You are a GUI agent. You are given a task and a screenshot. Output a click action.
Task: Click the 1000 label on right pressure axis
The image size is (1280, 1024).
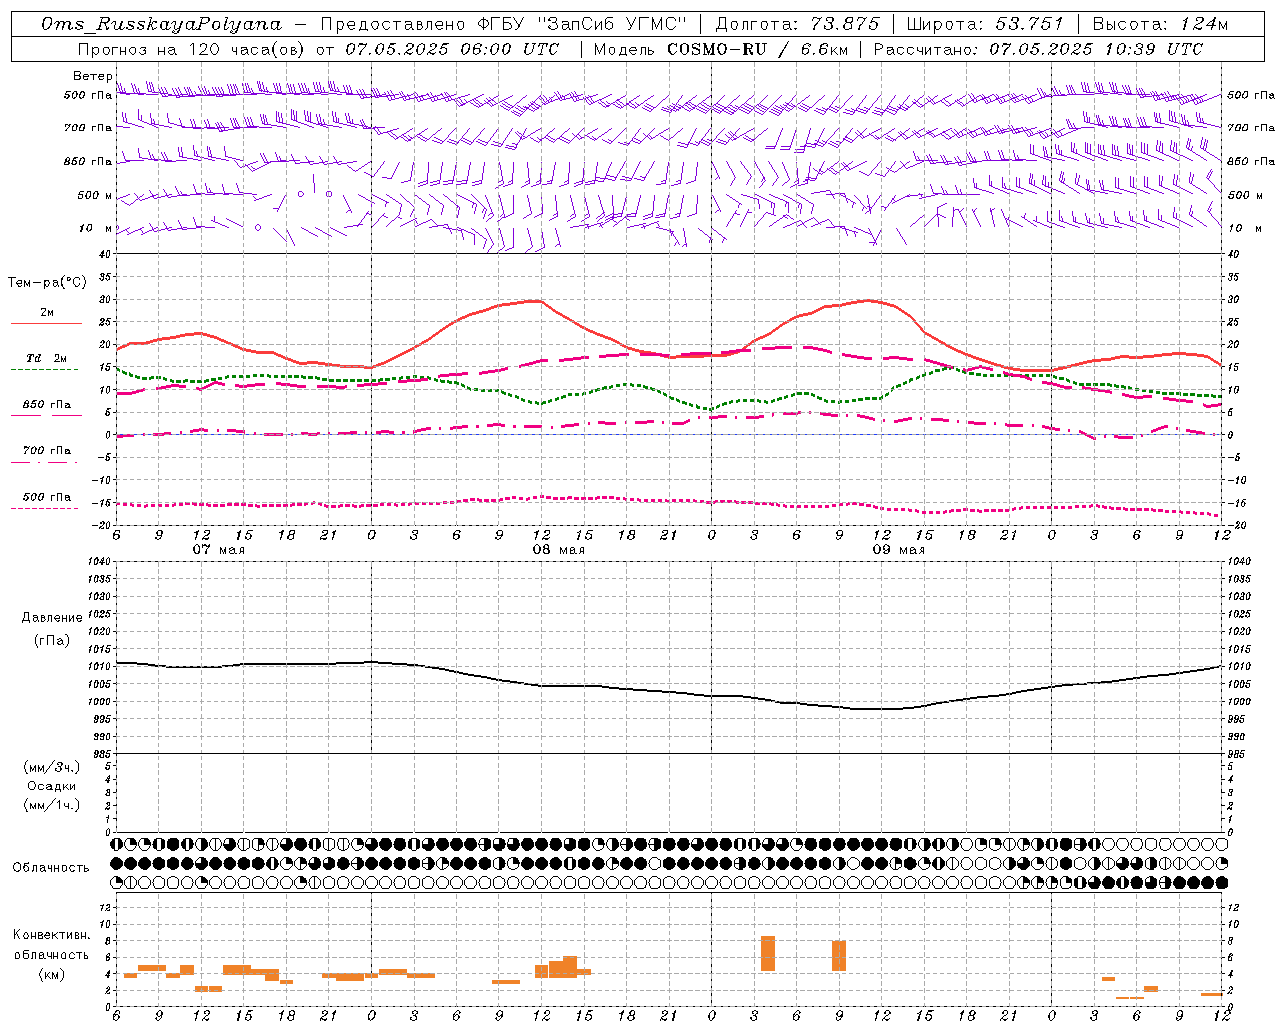pos(1241,702)
